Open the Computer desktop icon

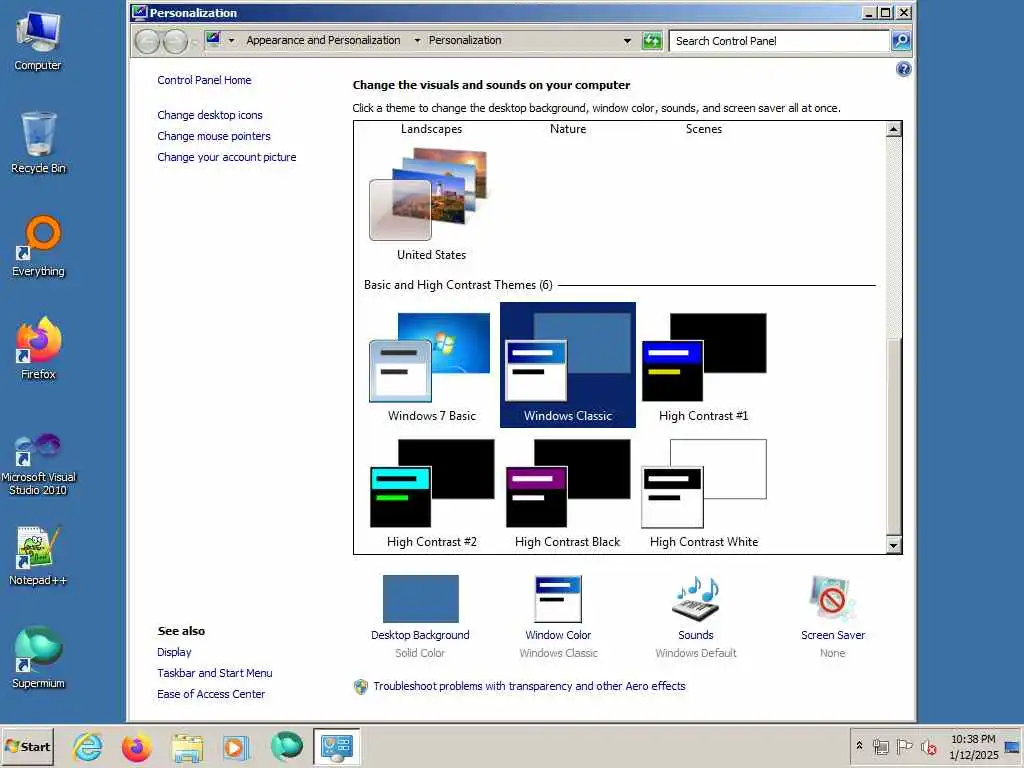38,42
